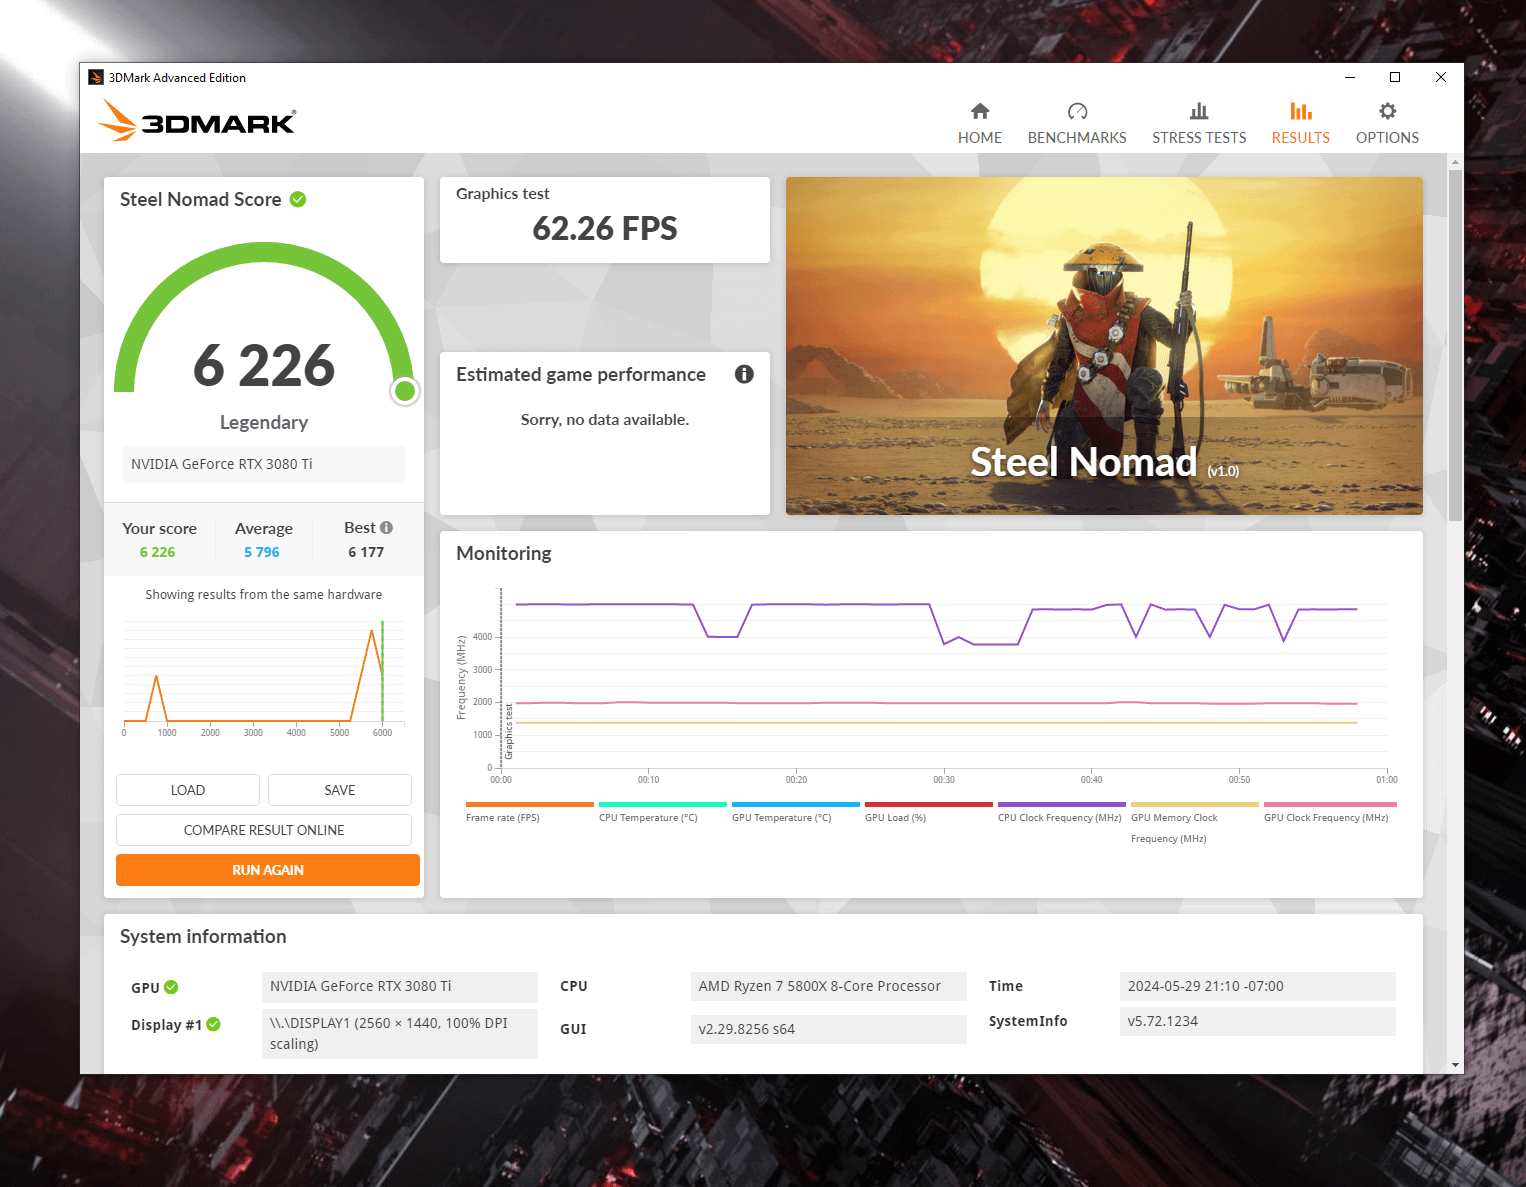Click the LOAD button
This screenshot has width=1526, height=1187.
[188, 790]
